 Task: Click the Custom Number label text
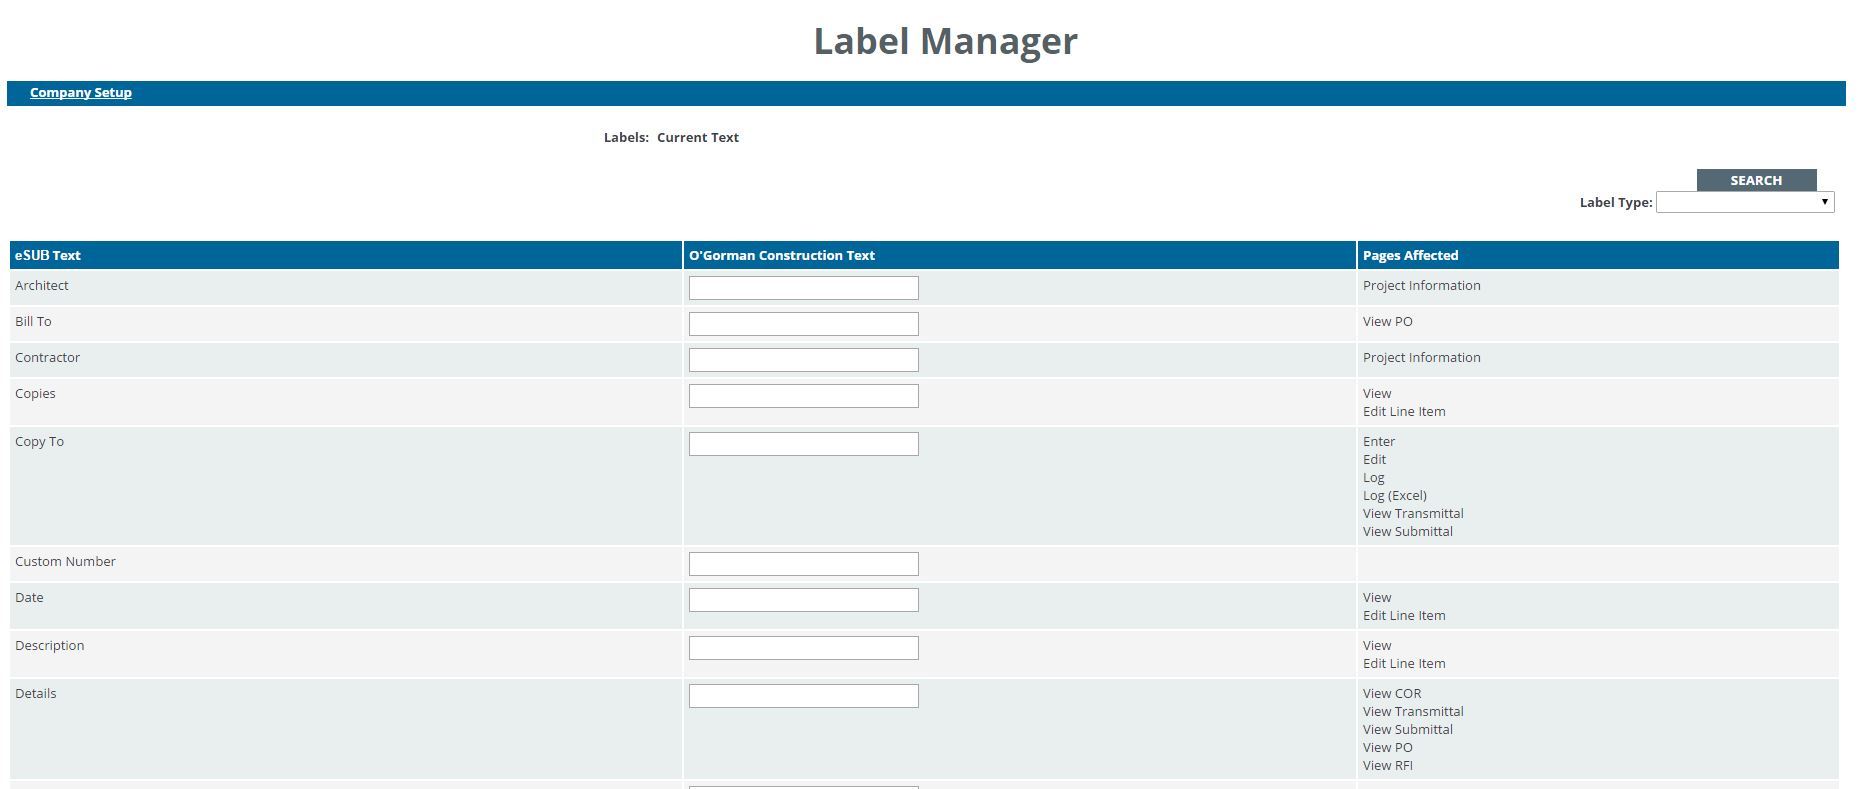(x=65, y=561)
